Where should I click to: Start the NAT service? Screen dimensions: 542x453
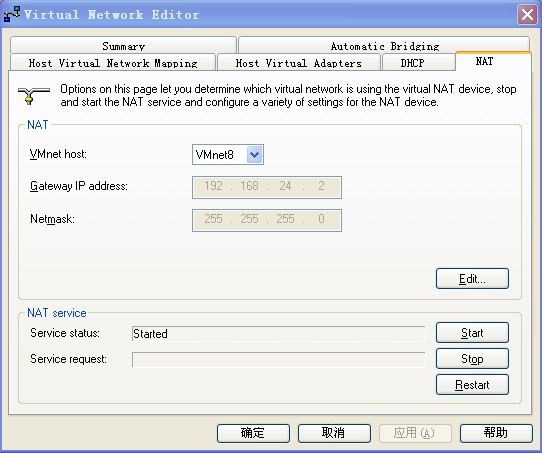472,332
